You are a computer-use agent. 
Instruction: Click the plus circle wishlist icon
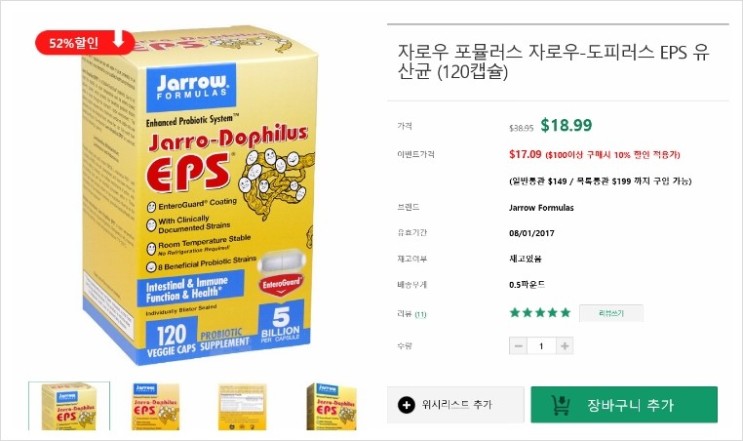pos(406,405)
